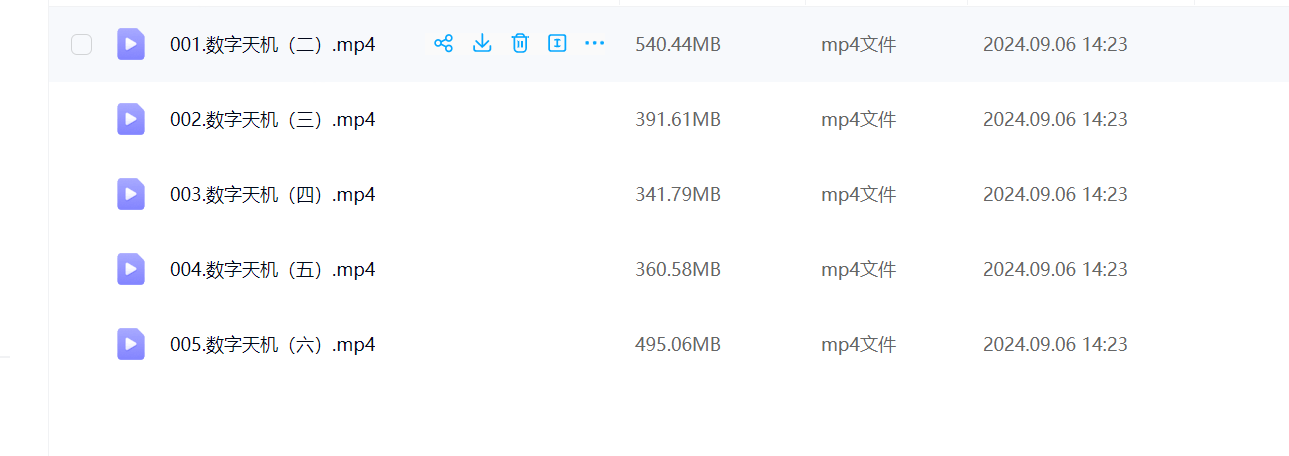Click the rename icon for 001.数字天机（二）.mp4

[557, 43]
